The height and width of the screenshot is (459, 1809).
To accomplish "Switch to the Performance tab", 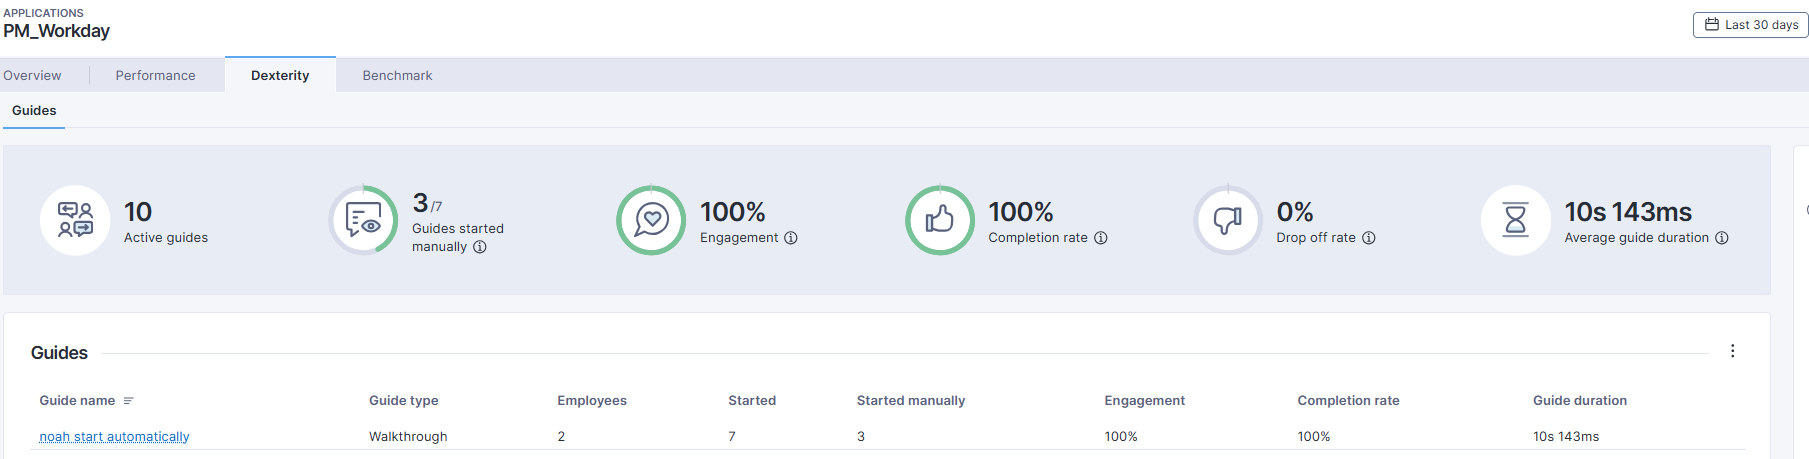I will 155,76.
